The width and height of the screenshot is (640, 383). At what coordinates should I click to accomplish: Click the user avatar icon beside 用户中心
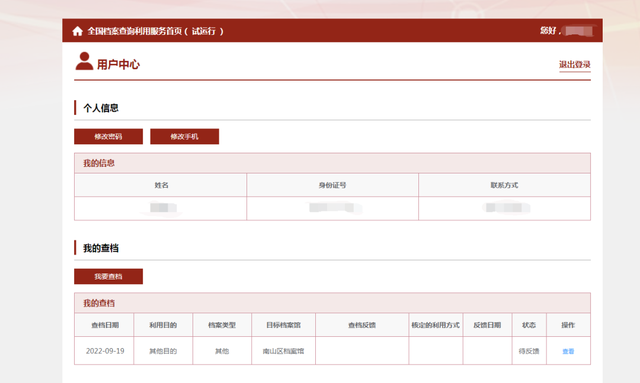pos(84,61)
